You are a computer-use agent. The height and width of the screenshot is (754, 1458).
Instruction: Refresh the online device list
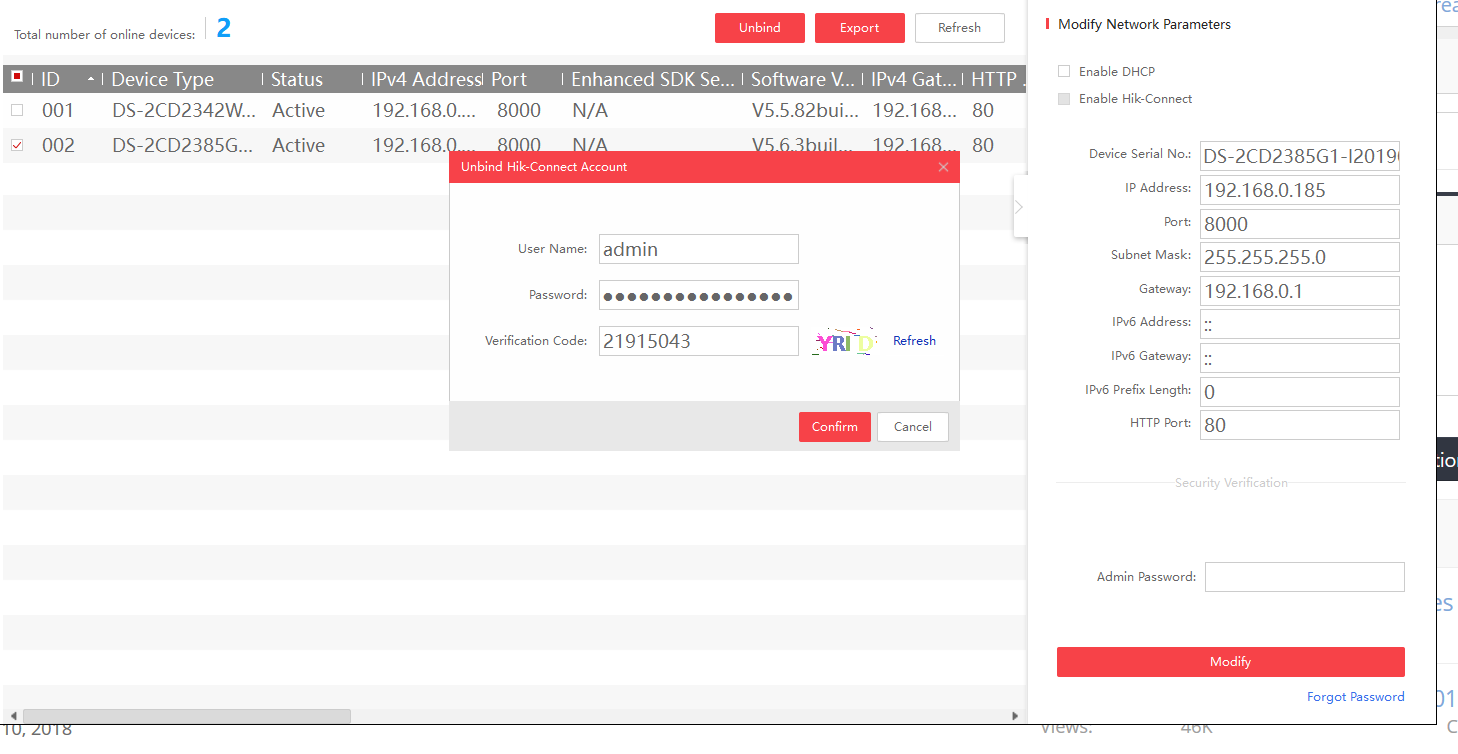pyautogui.click(x=959, y=28)
